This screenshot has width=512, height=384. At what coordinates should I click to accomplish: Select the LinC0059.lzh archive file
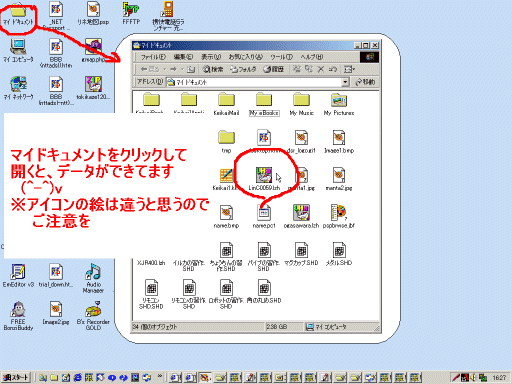pyautogui.click(x=264, y=179)
